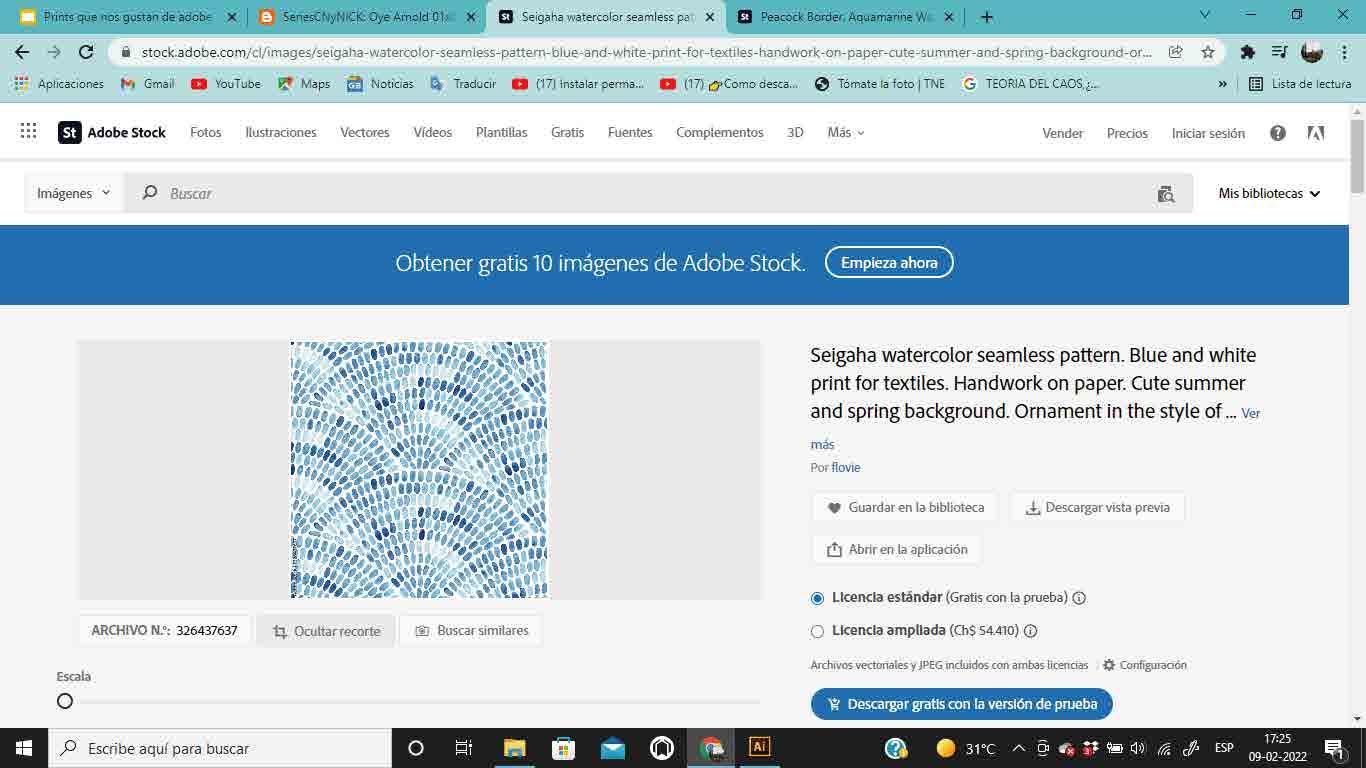Open the Adobe Stock apps grid icon

[28, 132]
